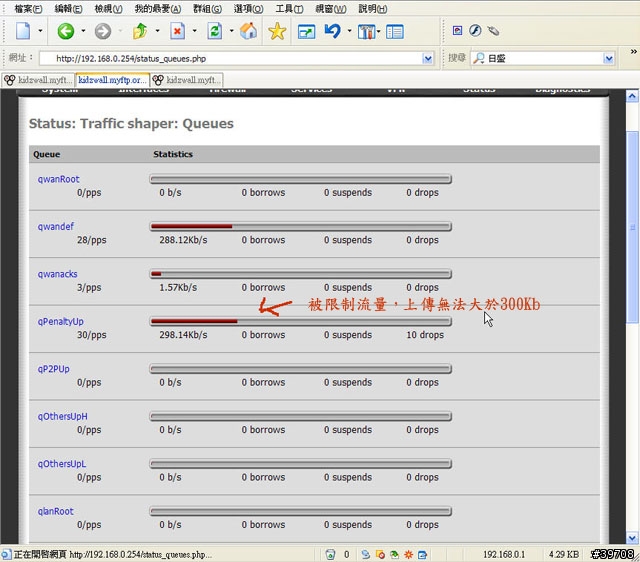Expand the address bar URL dropdown
Screen dimensions: 640x562
(x=427, y=59)
